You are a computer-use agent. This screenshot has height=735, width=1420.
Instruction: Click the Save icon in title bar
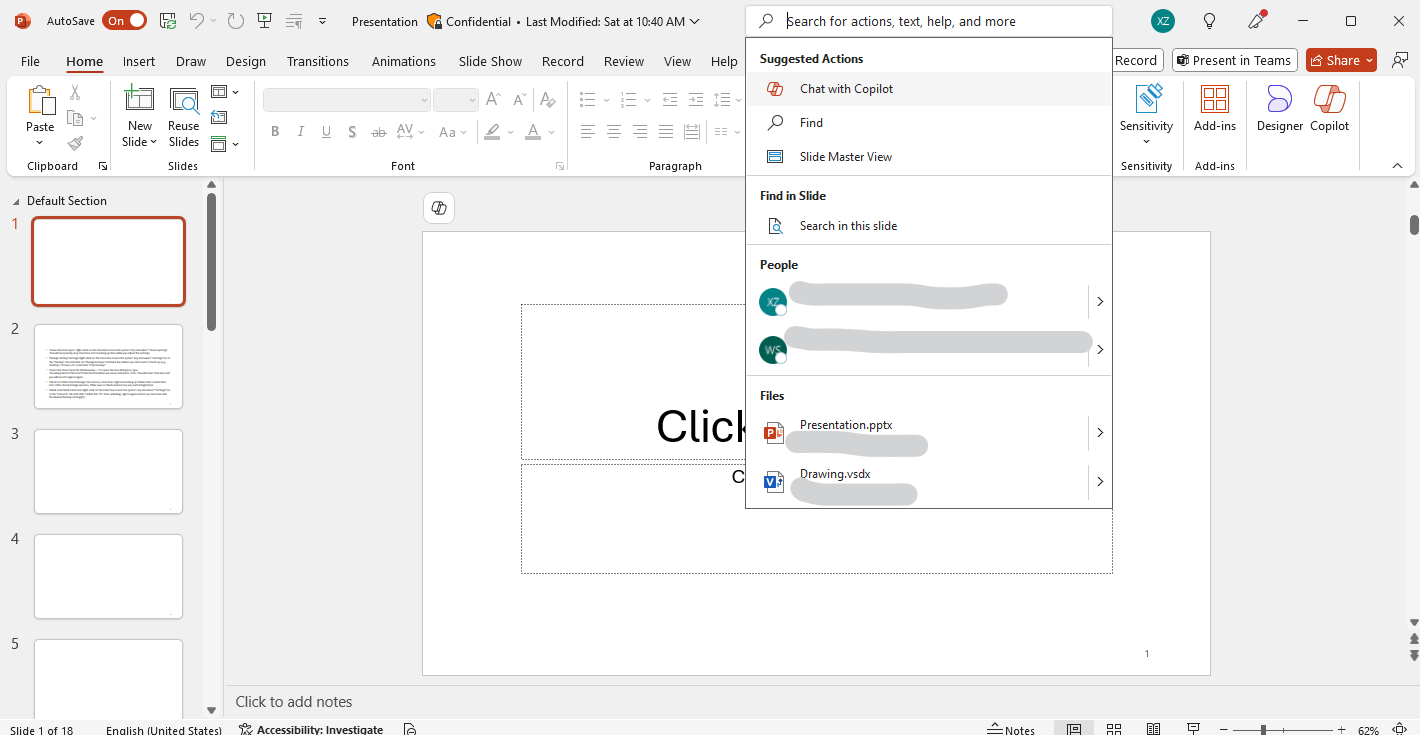click(168, 21)
